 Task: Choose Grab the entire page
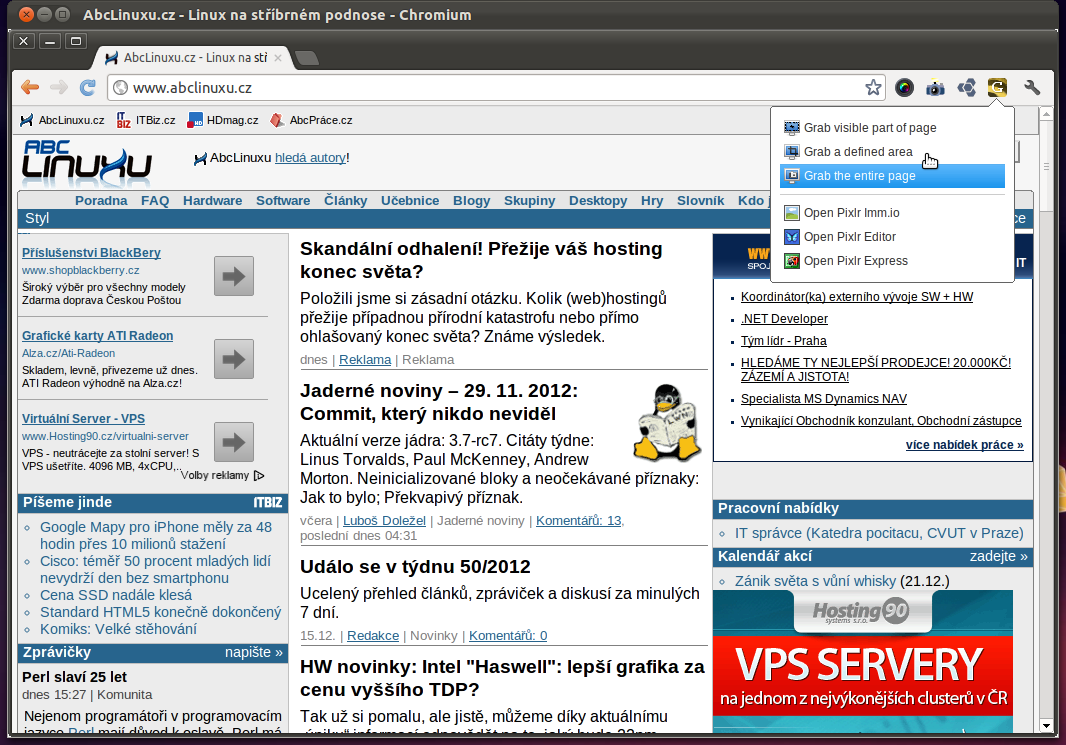pyautogui.click(x=892, y=176)
